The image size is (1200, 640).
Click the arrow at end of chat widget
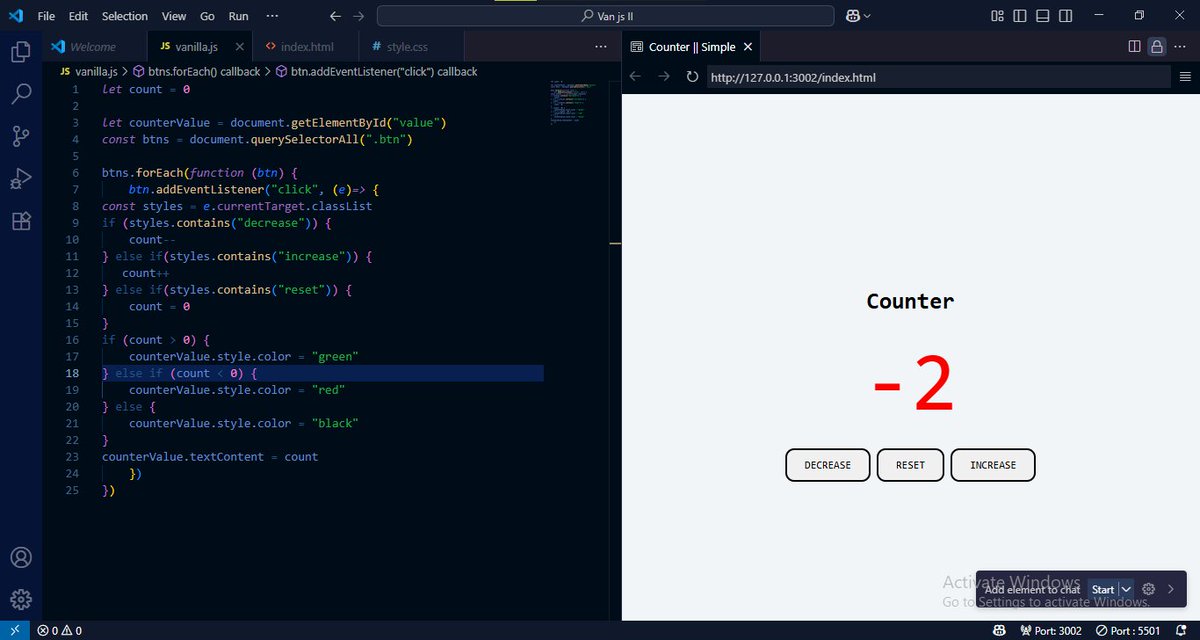[x=1171, y=589]
